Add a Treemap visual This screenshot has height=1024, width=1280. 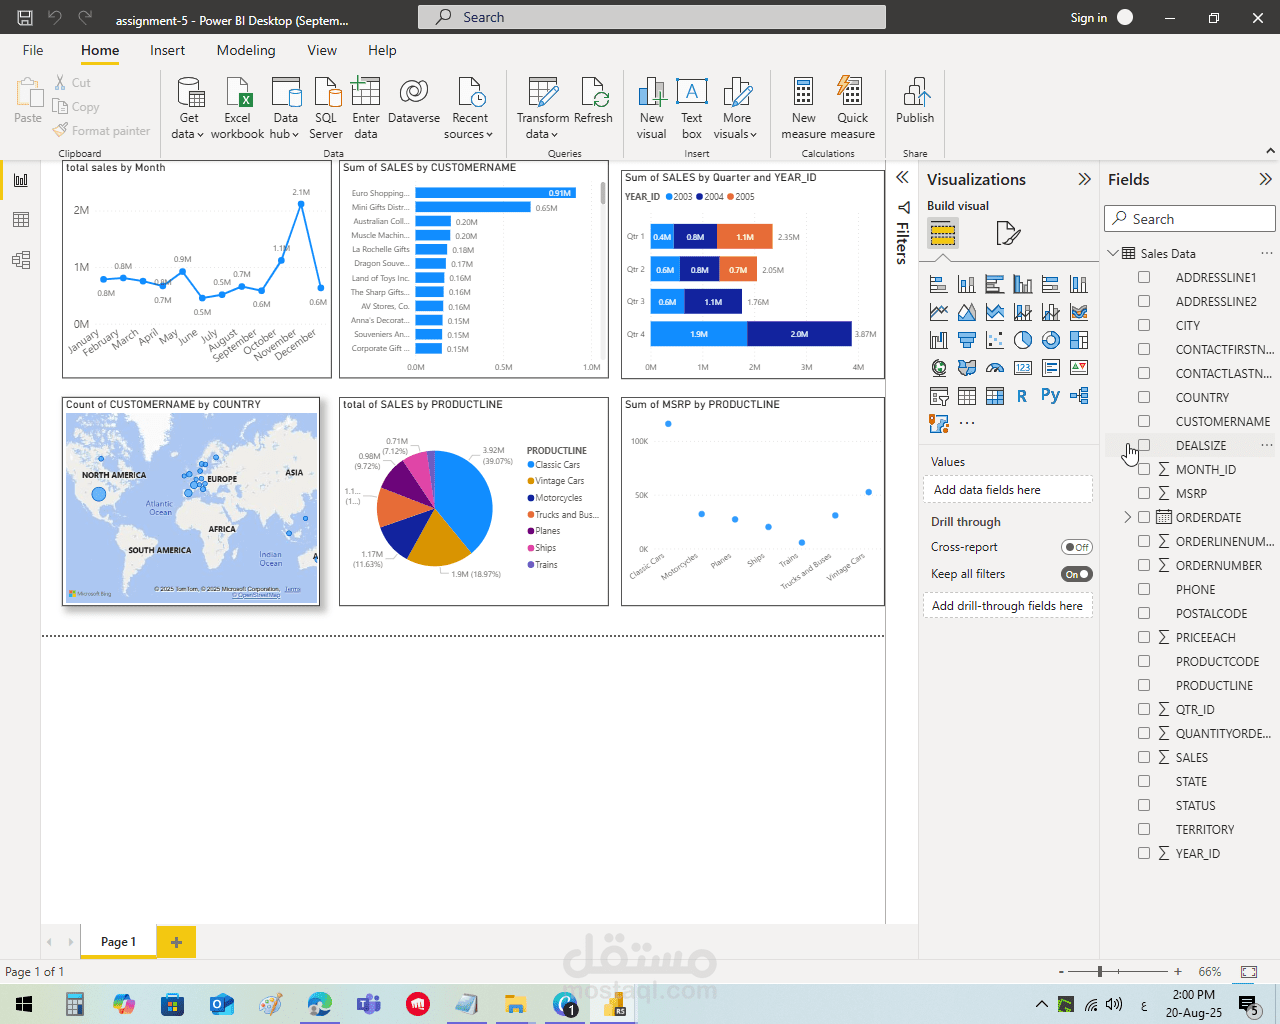click(x=1078, y=341)
